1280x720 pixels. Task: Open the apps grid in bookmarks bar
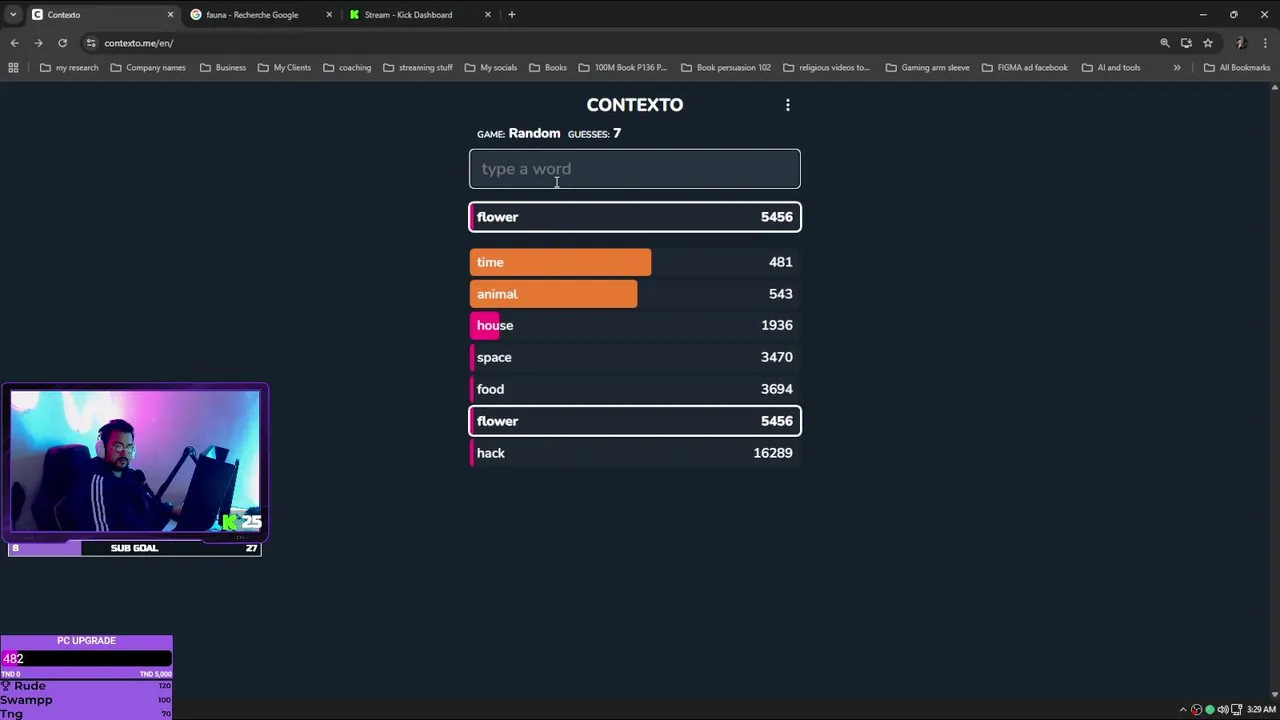point(13,68)
